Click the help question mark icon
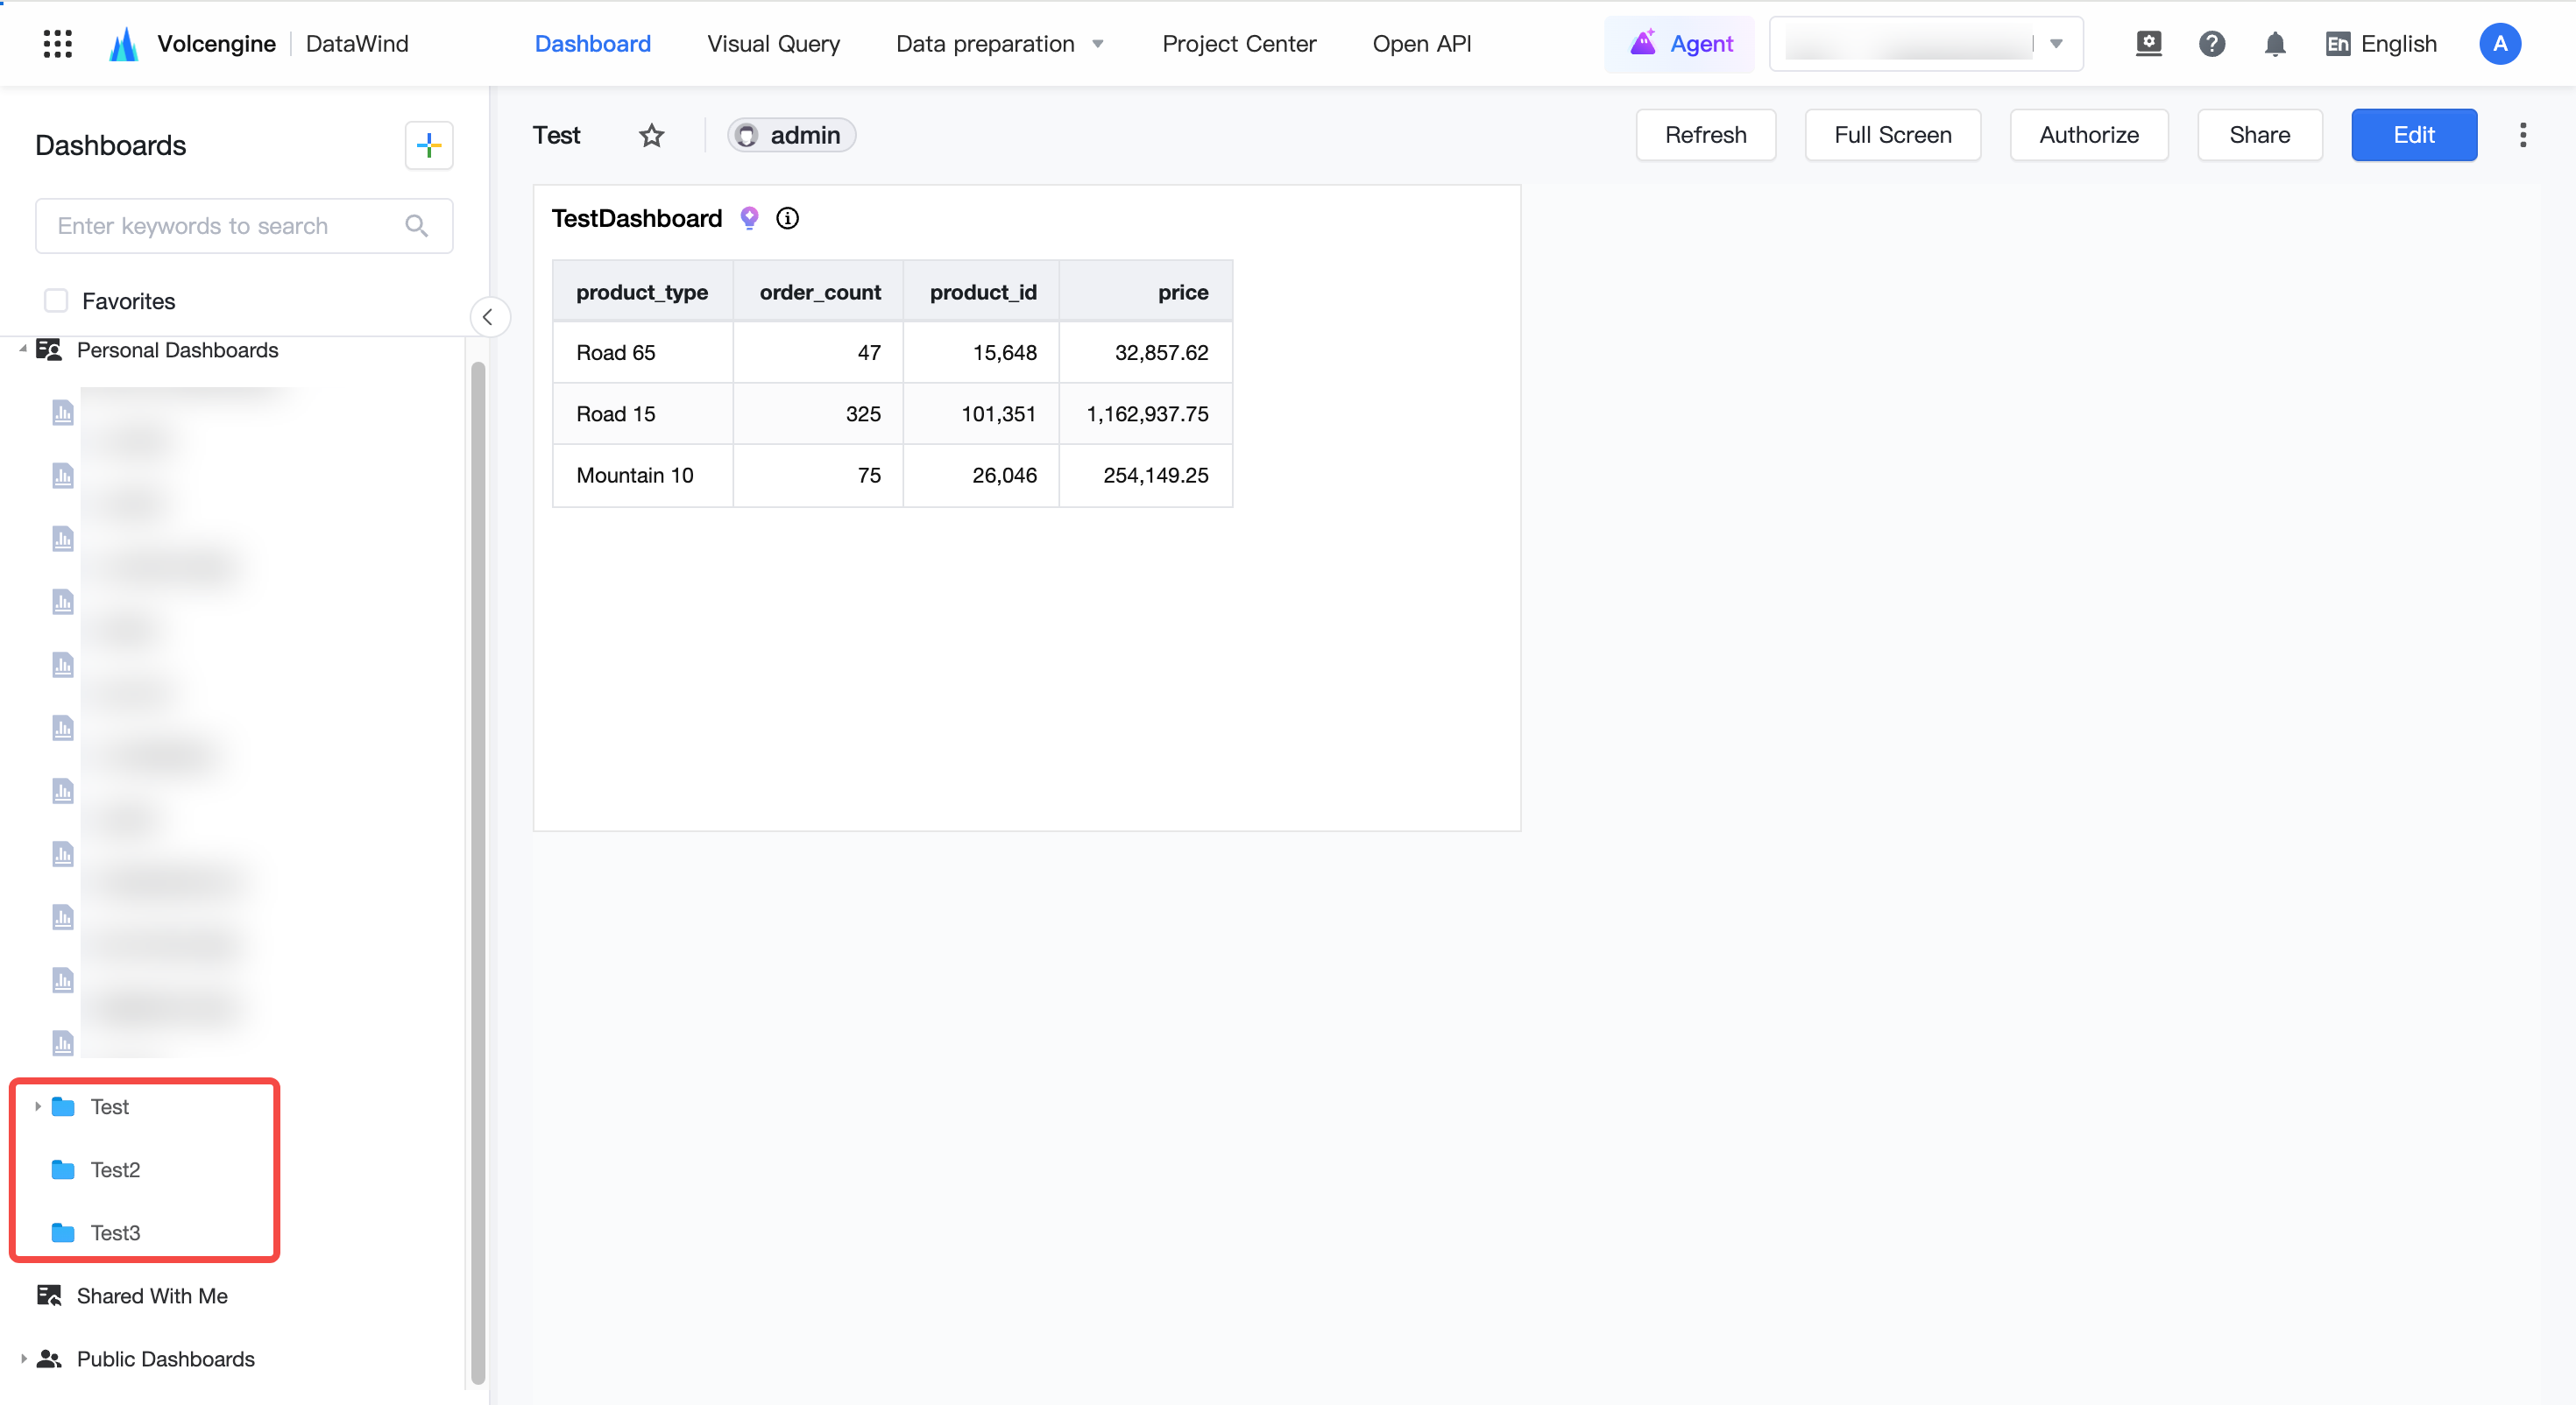This screenshot has height=1405, width=2576. click(2212, 44)
